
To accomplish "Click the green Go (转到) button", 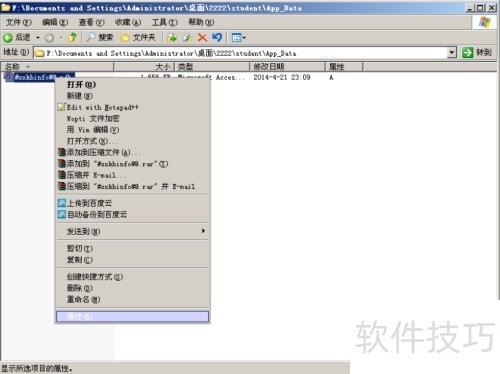I will click(x=477, y=52).
